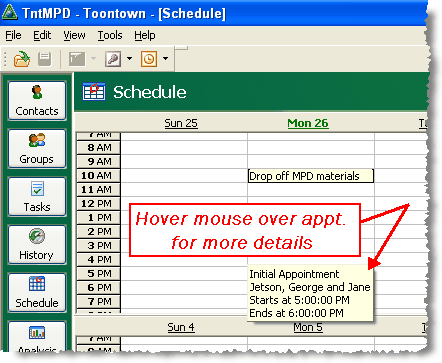Open the Help menu
Screen dimensions: 442x363
tap(145, 35)
